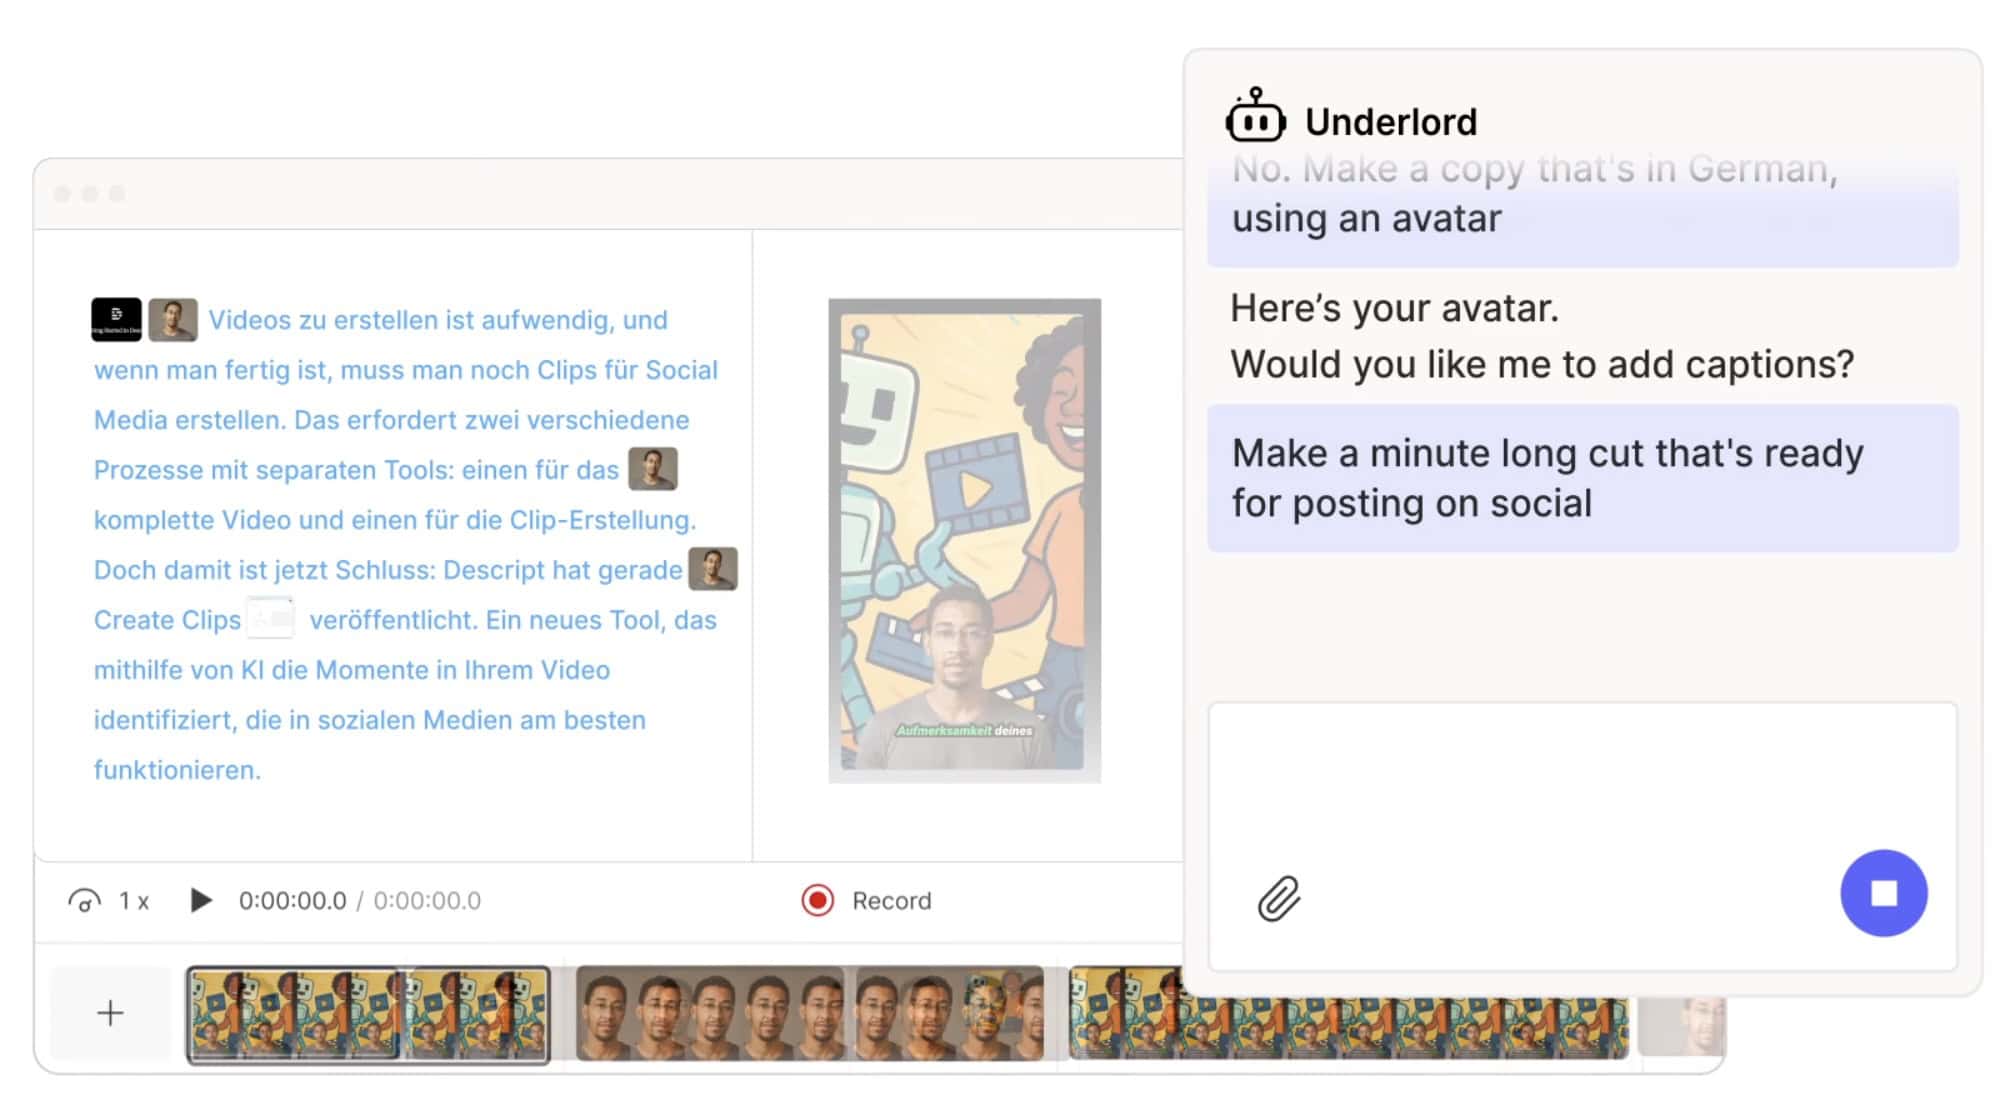Click the image placeholder after 'Create Clips'
The image size is (2008, 1118).
271,618
